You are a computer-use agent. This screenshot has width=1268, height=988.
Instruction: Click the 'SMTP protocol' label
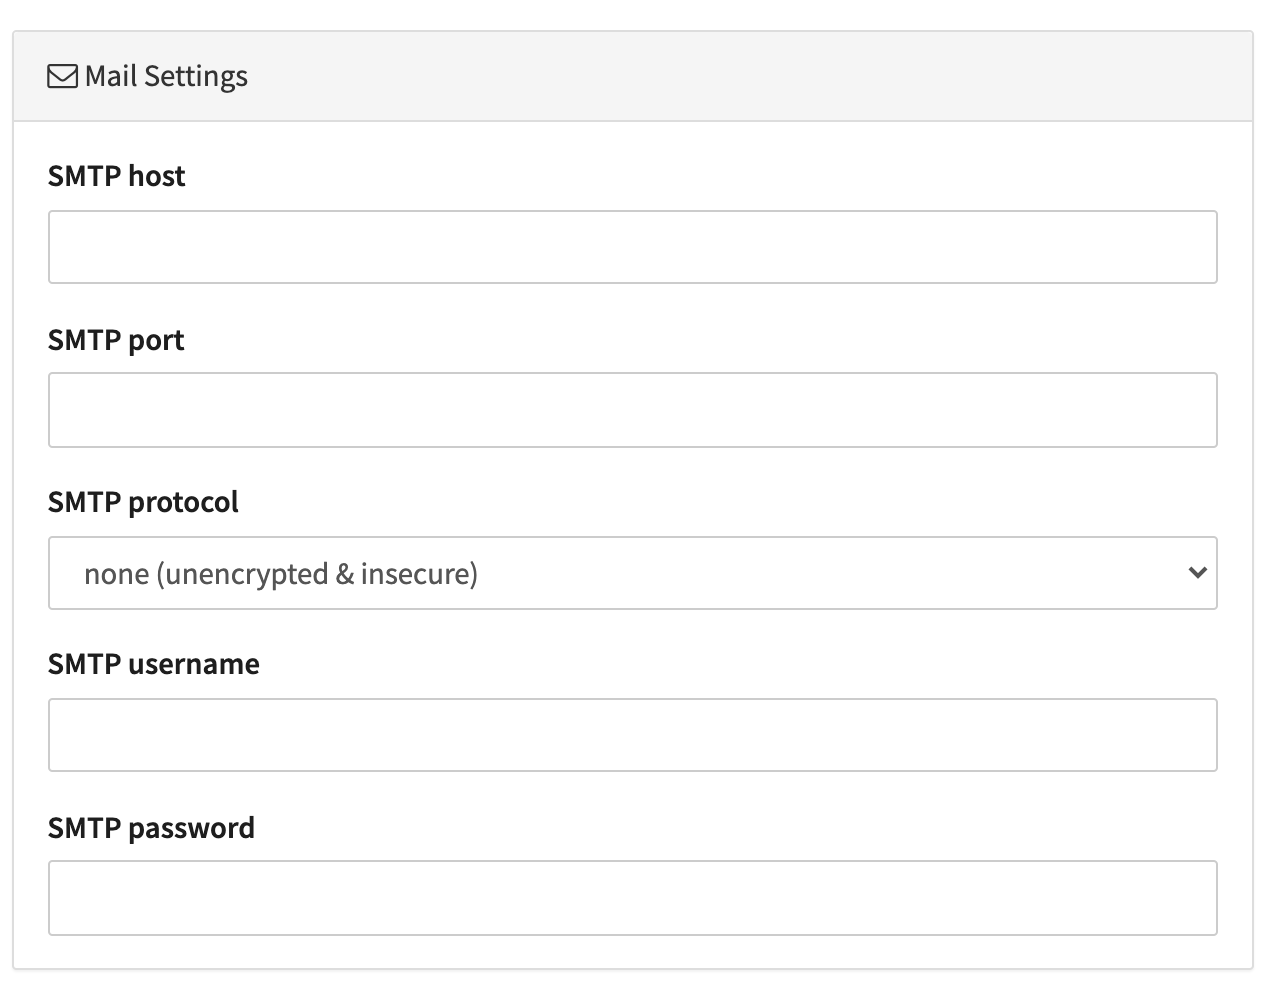click(x=143, y=502)
